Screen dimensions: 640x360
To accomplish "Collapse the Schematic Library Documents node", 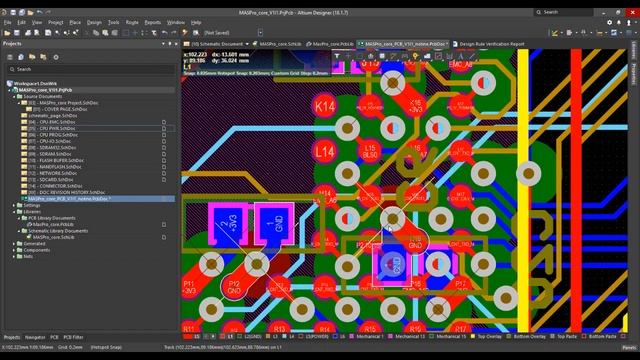I will 19,231.
